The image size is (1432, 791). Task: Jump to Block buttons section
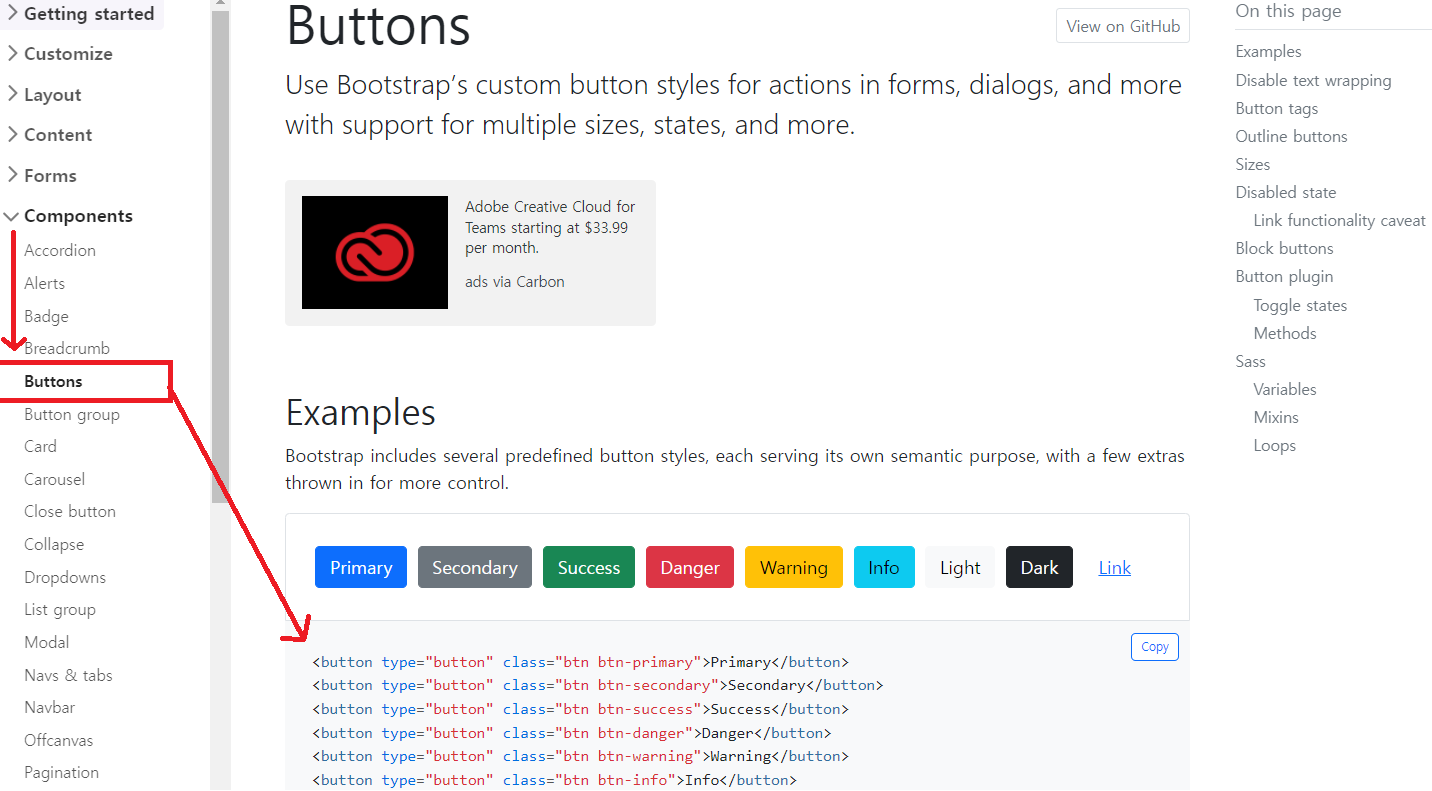(x=1284, y=248)
